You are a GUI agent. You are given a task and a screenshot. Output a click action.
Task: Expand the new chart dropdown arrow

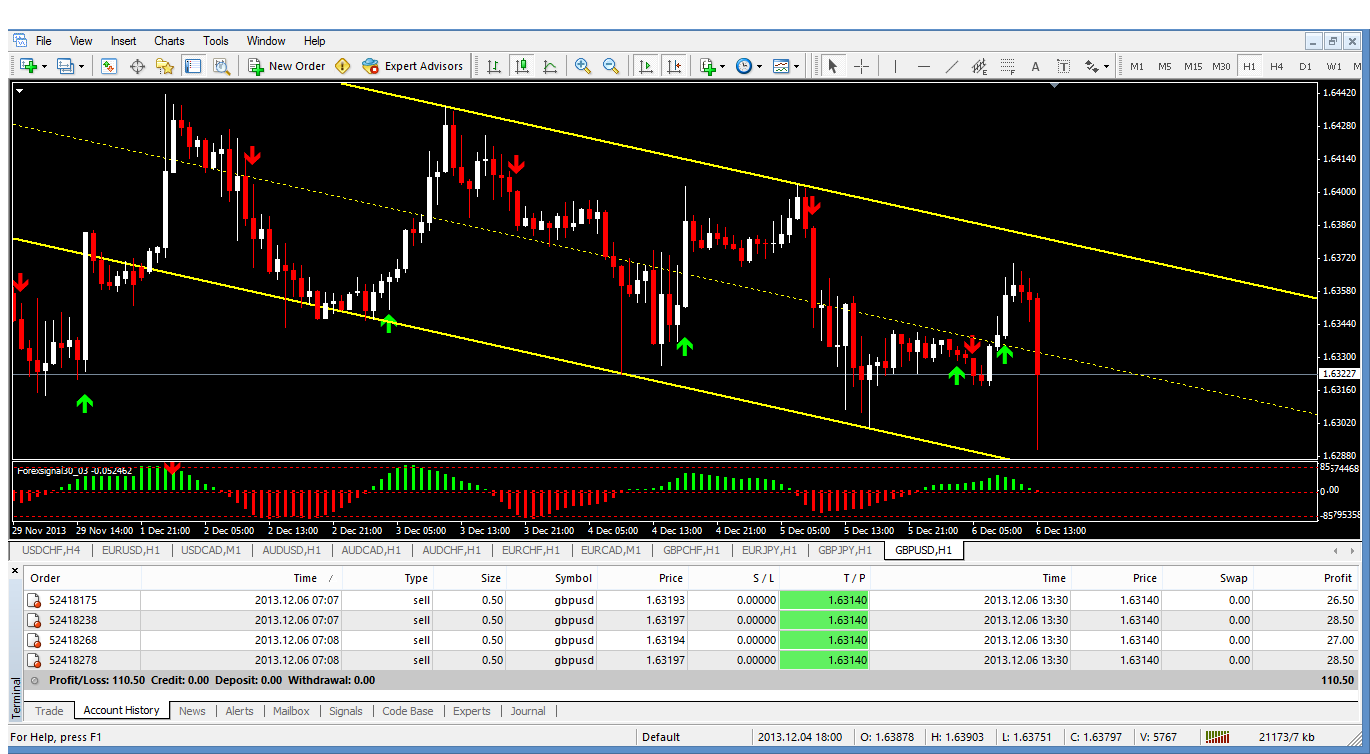click(x=44, y=67)
